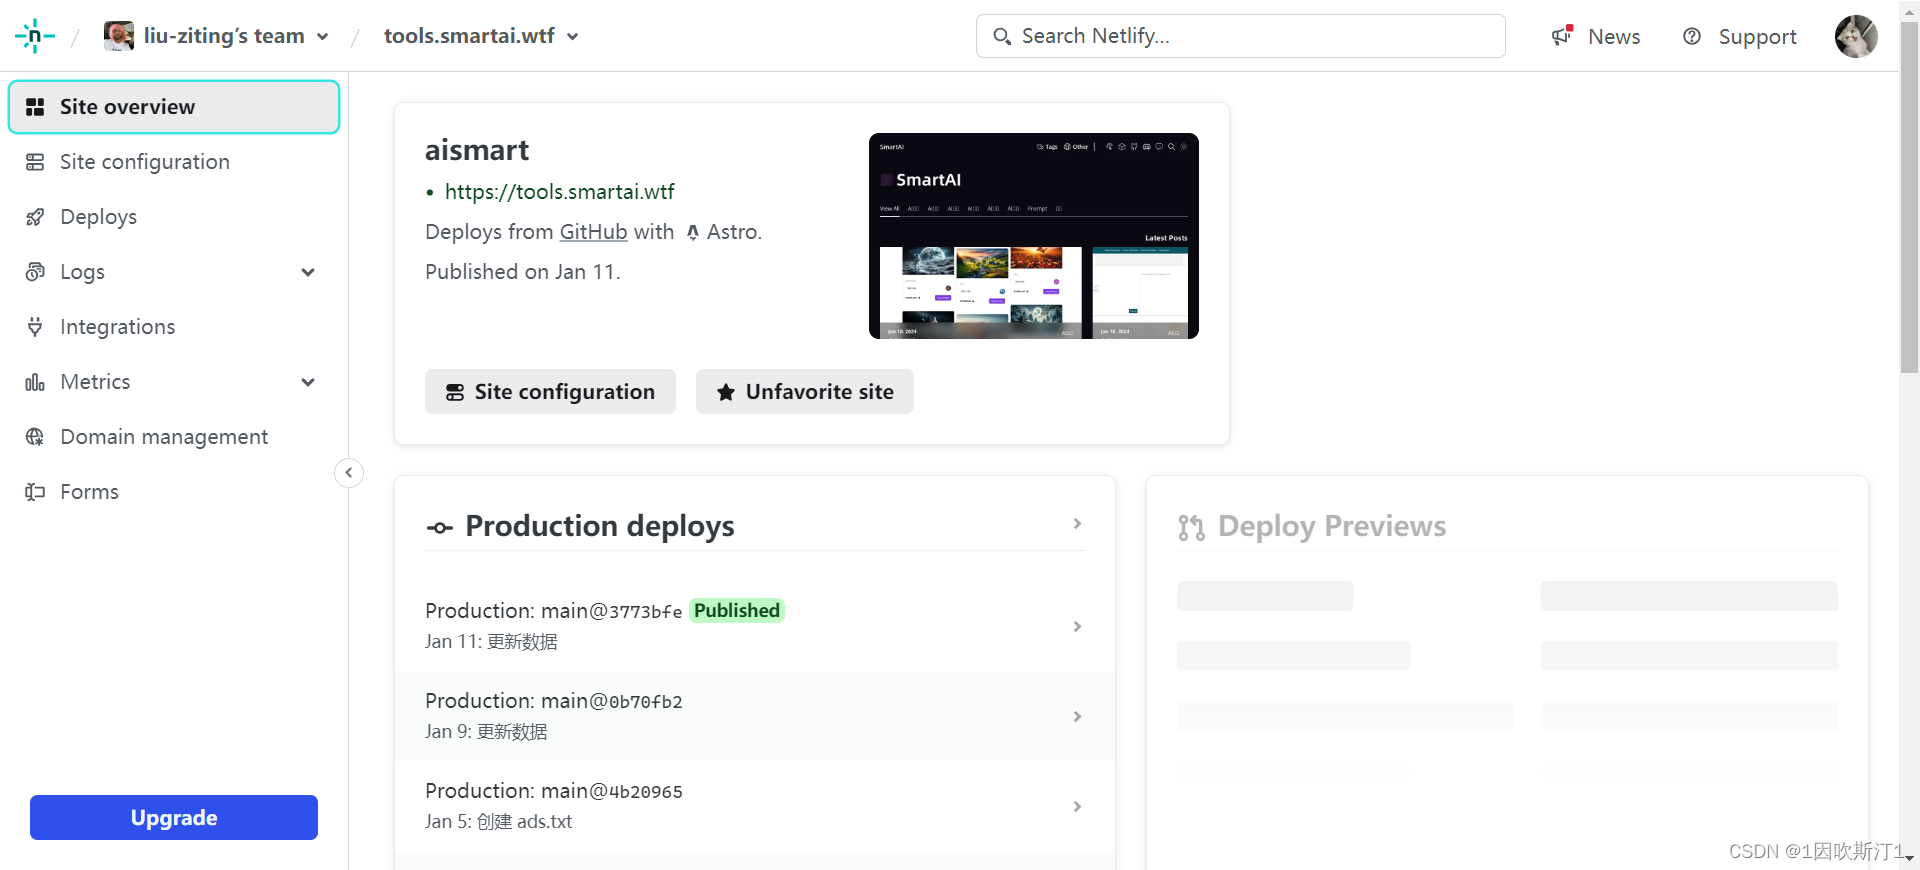Click the Deploy Previews pull request icon

tap(1191, 528)
